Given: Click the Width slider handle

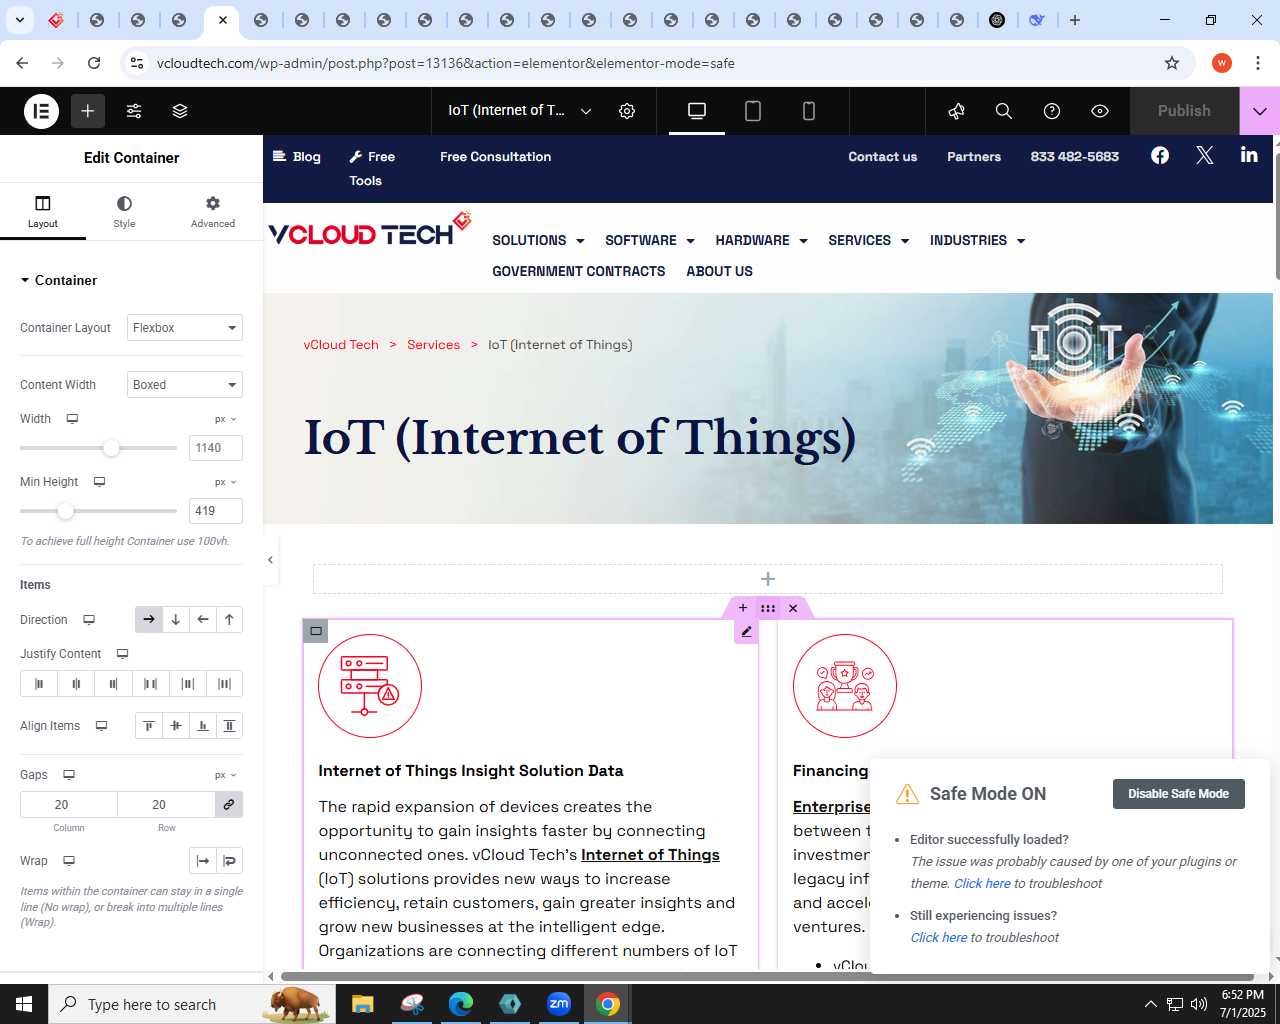Looking at the screenshot, I should (111, 448).
